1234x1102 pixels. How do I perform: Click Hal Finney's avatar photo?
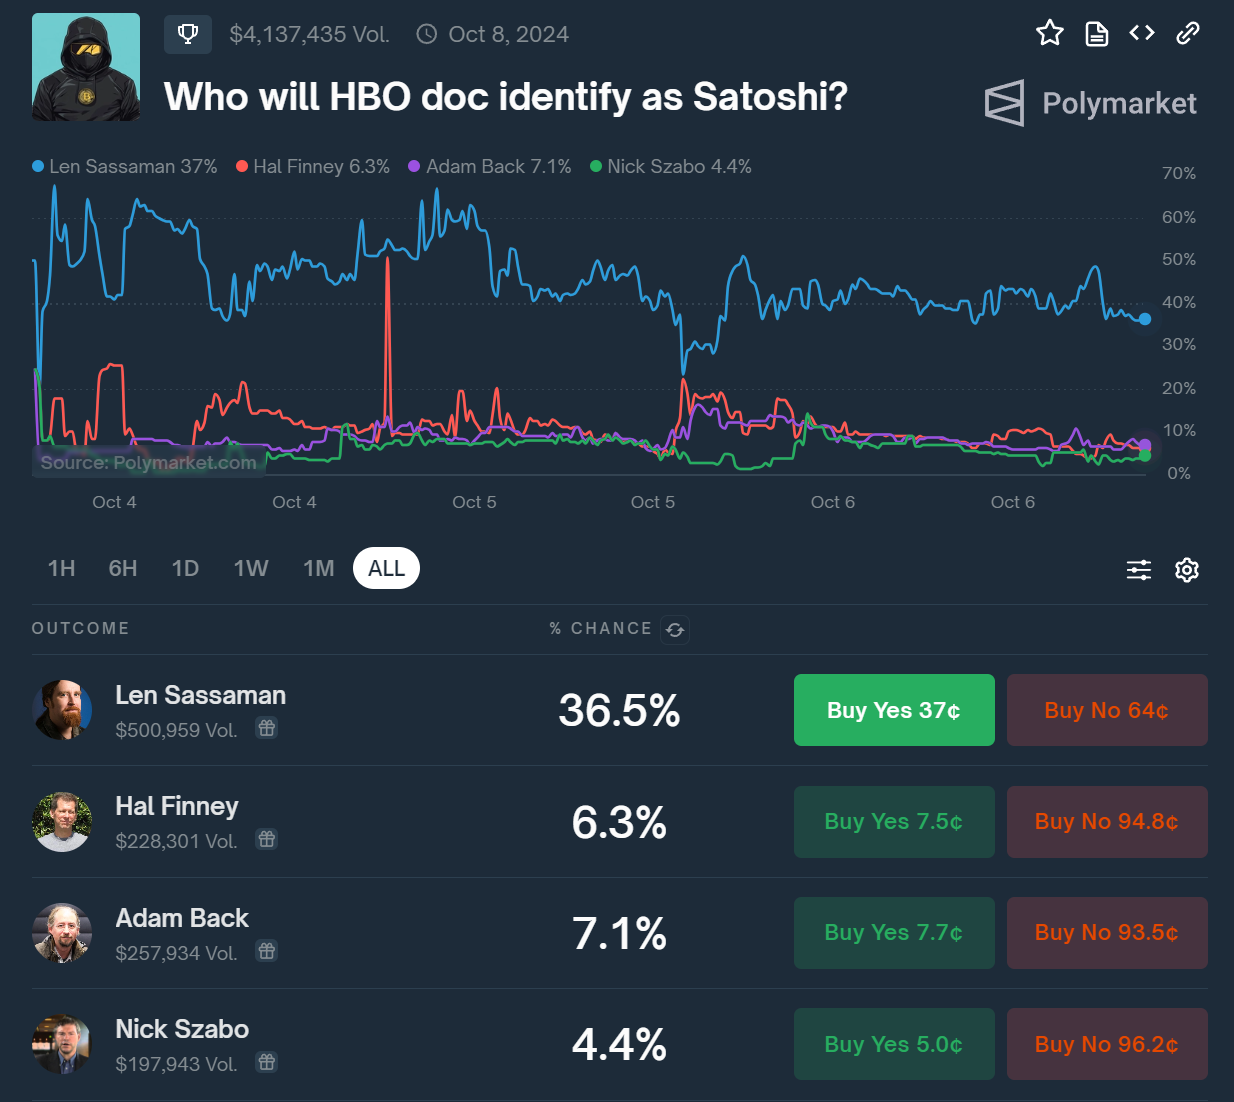click(x=62, y=822)
